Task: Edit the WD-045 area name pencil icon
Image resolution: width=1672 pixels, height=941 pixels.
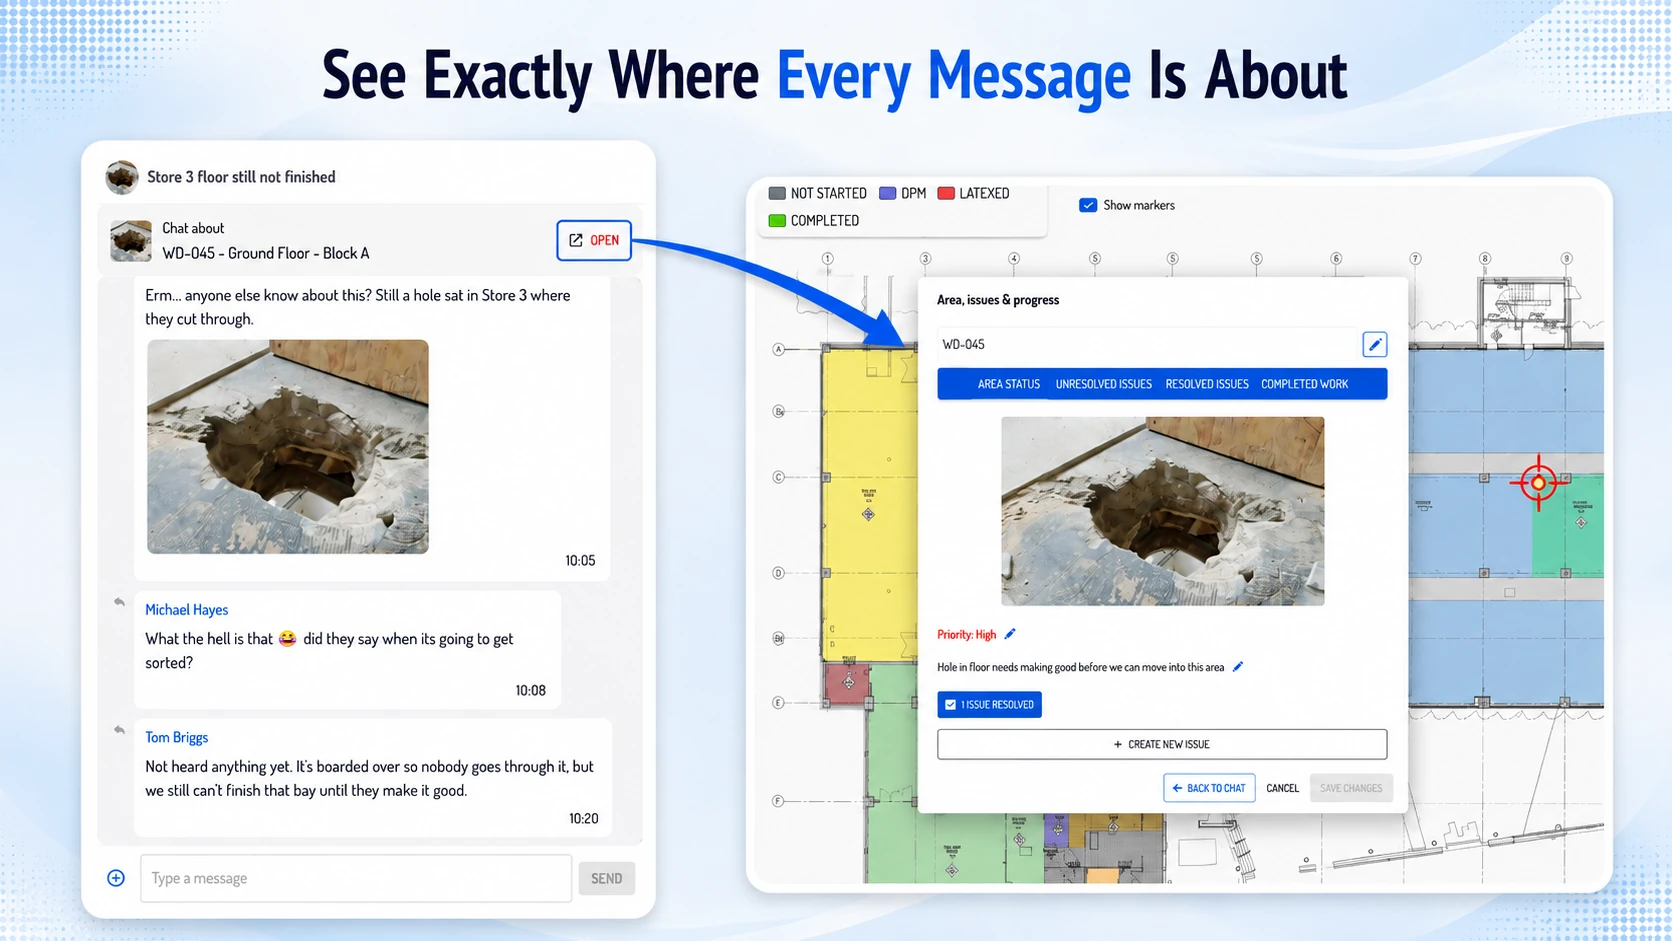Action: click(1375, 344)
